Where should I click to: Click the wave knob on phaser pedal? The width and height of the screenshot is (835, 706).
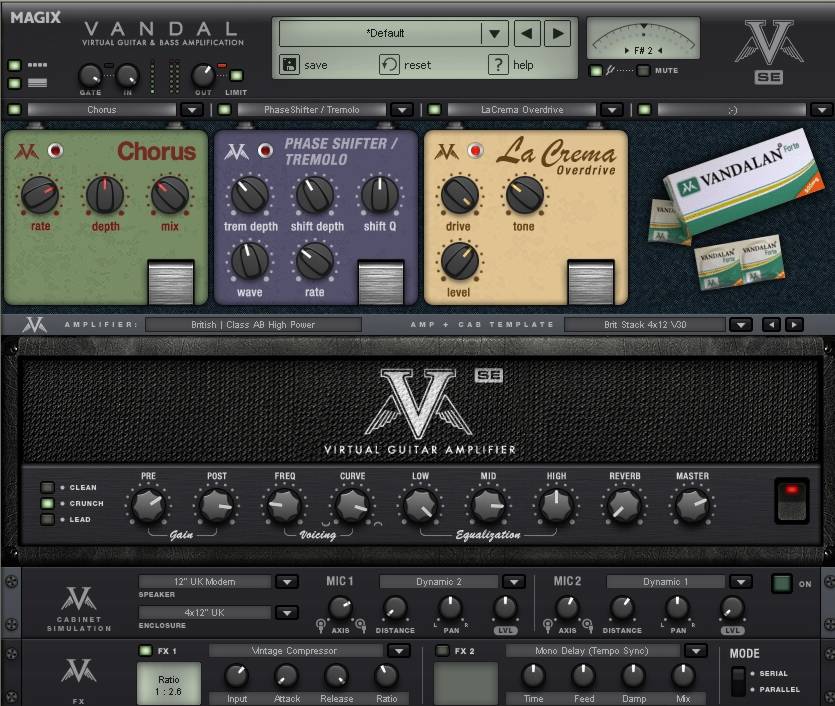point(250,261)
